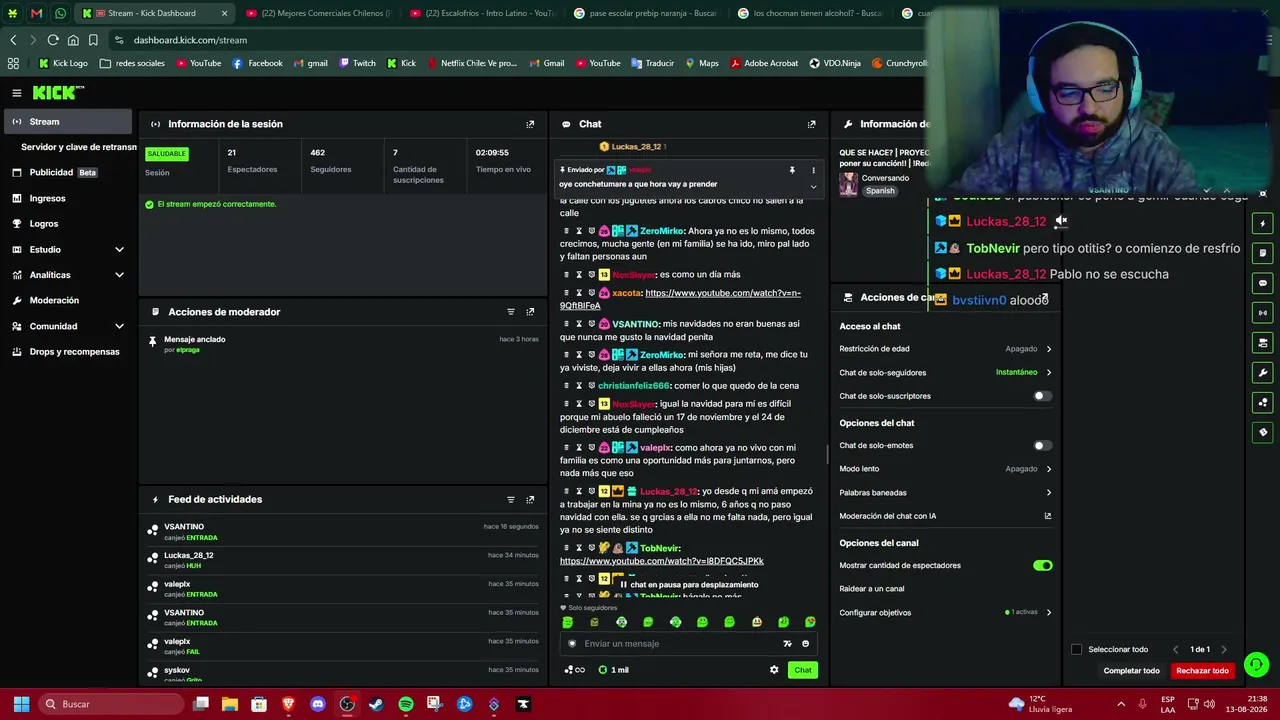This screenshot has width=1280, height=720.
Task: Open Publicidad in the left sidebar
Action: (68, 173)
